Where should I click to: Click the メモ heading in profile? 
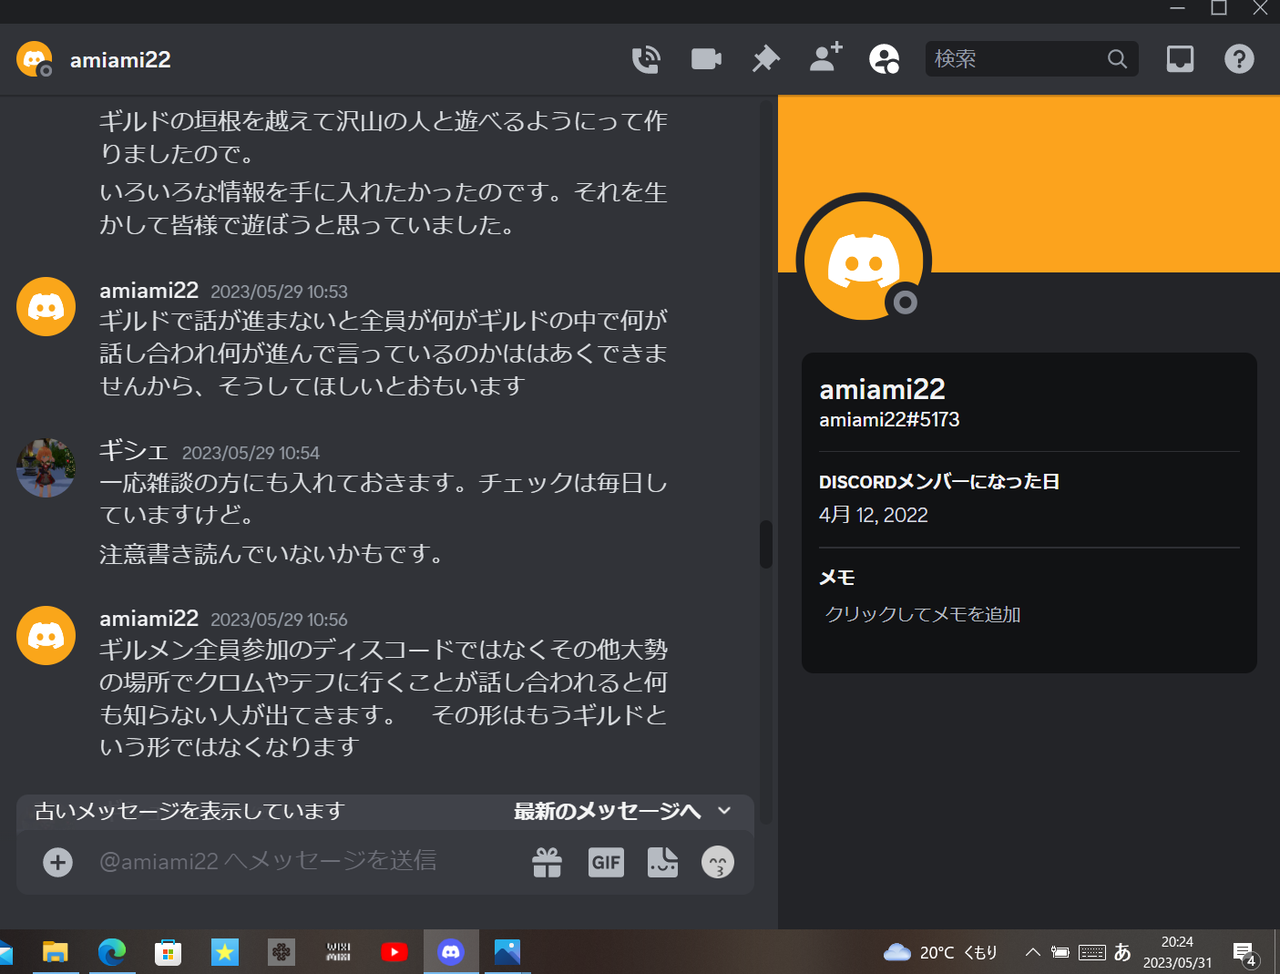point(837,578)
